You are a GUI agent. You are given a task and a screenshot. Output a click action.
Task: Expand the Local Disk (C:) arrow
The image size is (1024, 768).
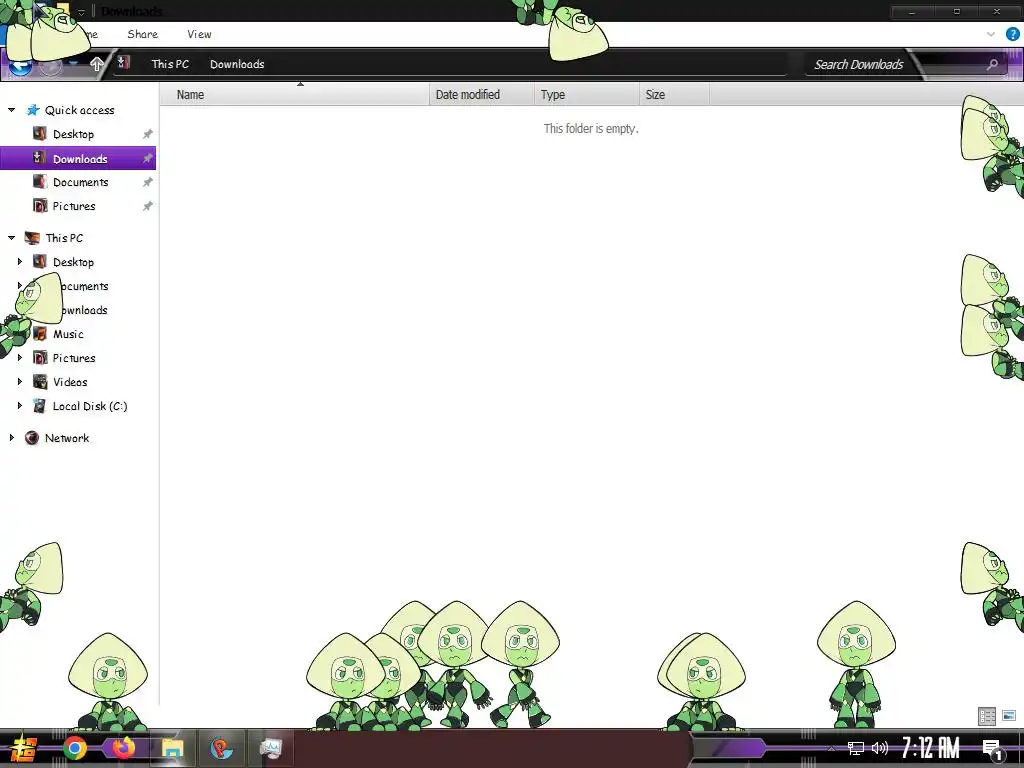point(20,406)
